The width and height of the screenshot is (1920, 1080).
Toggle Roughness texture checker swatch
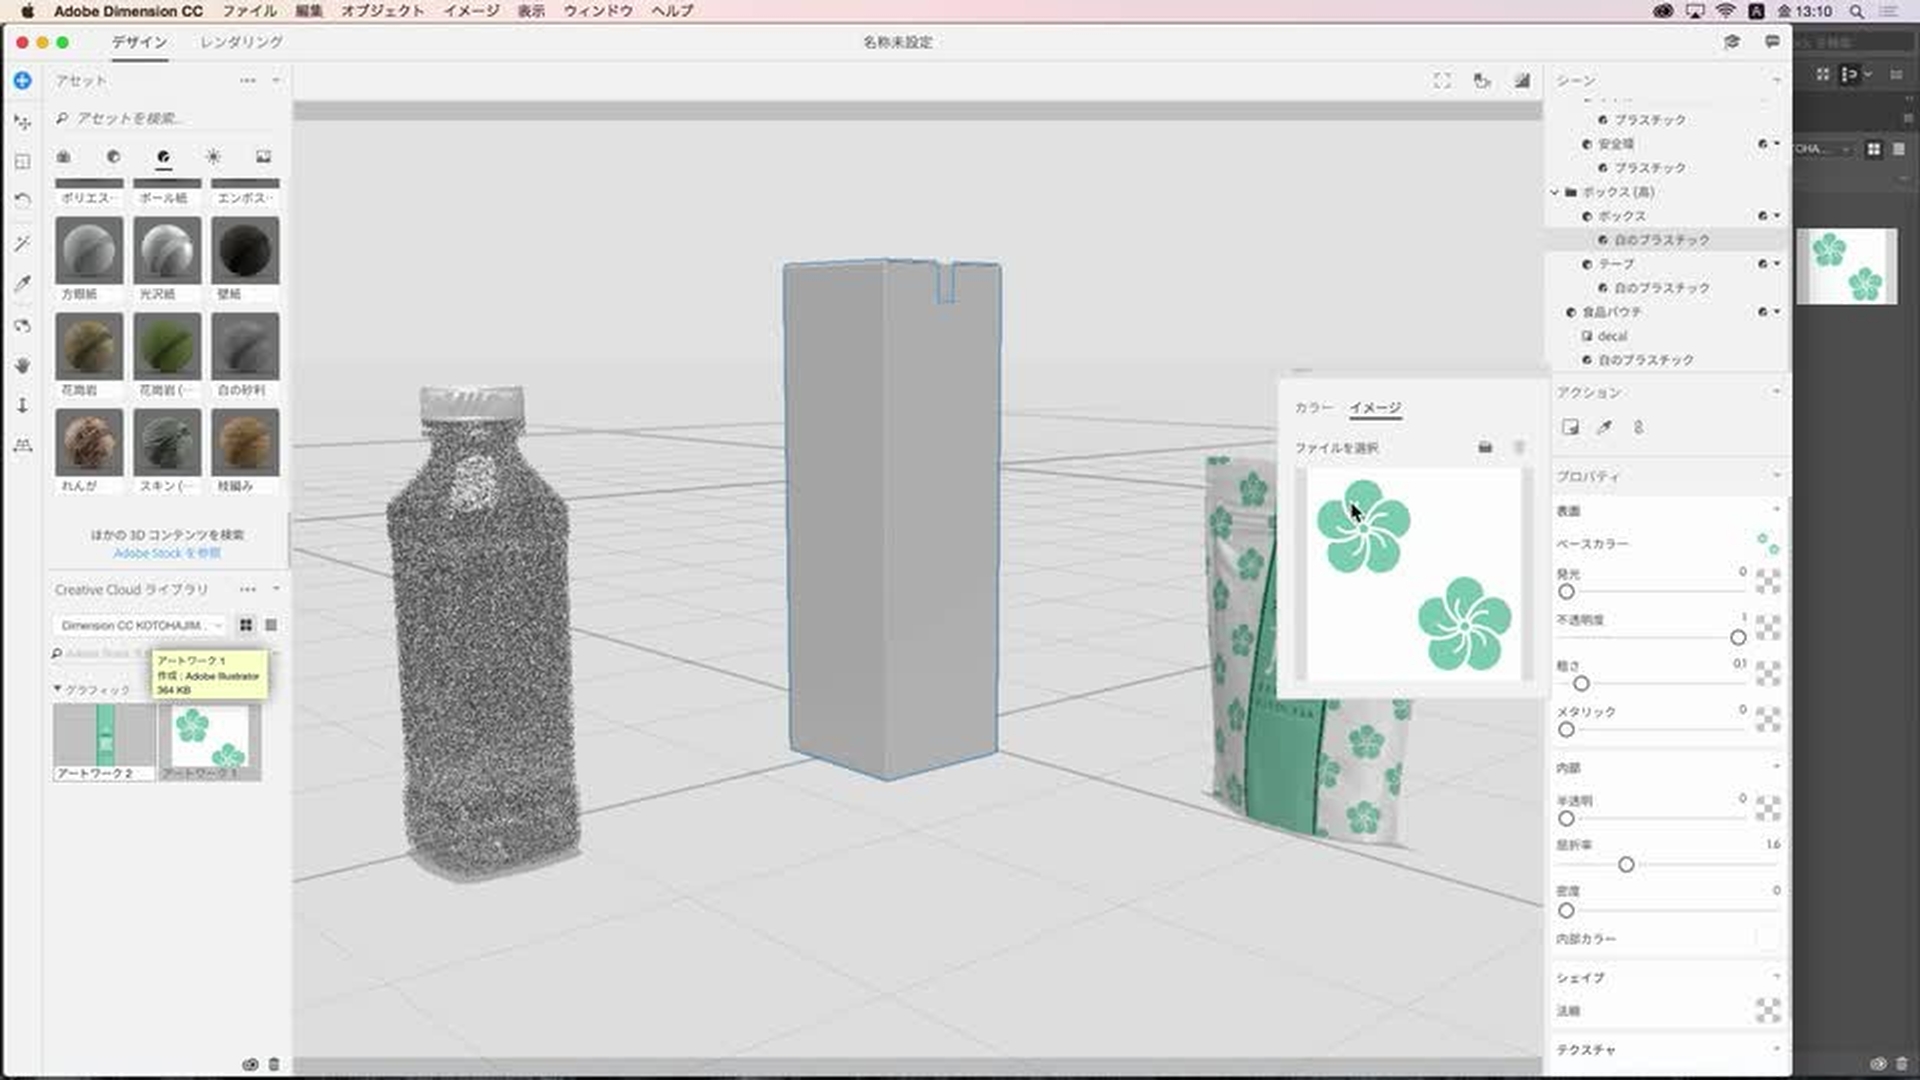[1767, 674]
